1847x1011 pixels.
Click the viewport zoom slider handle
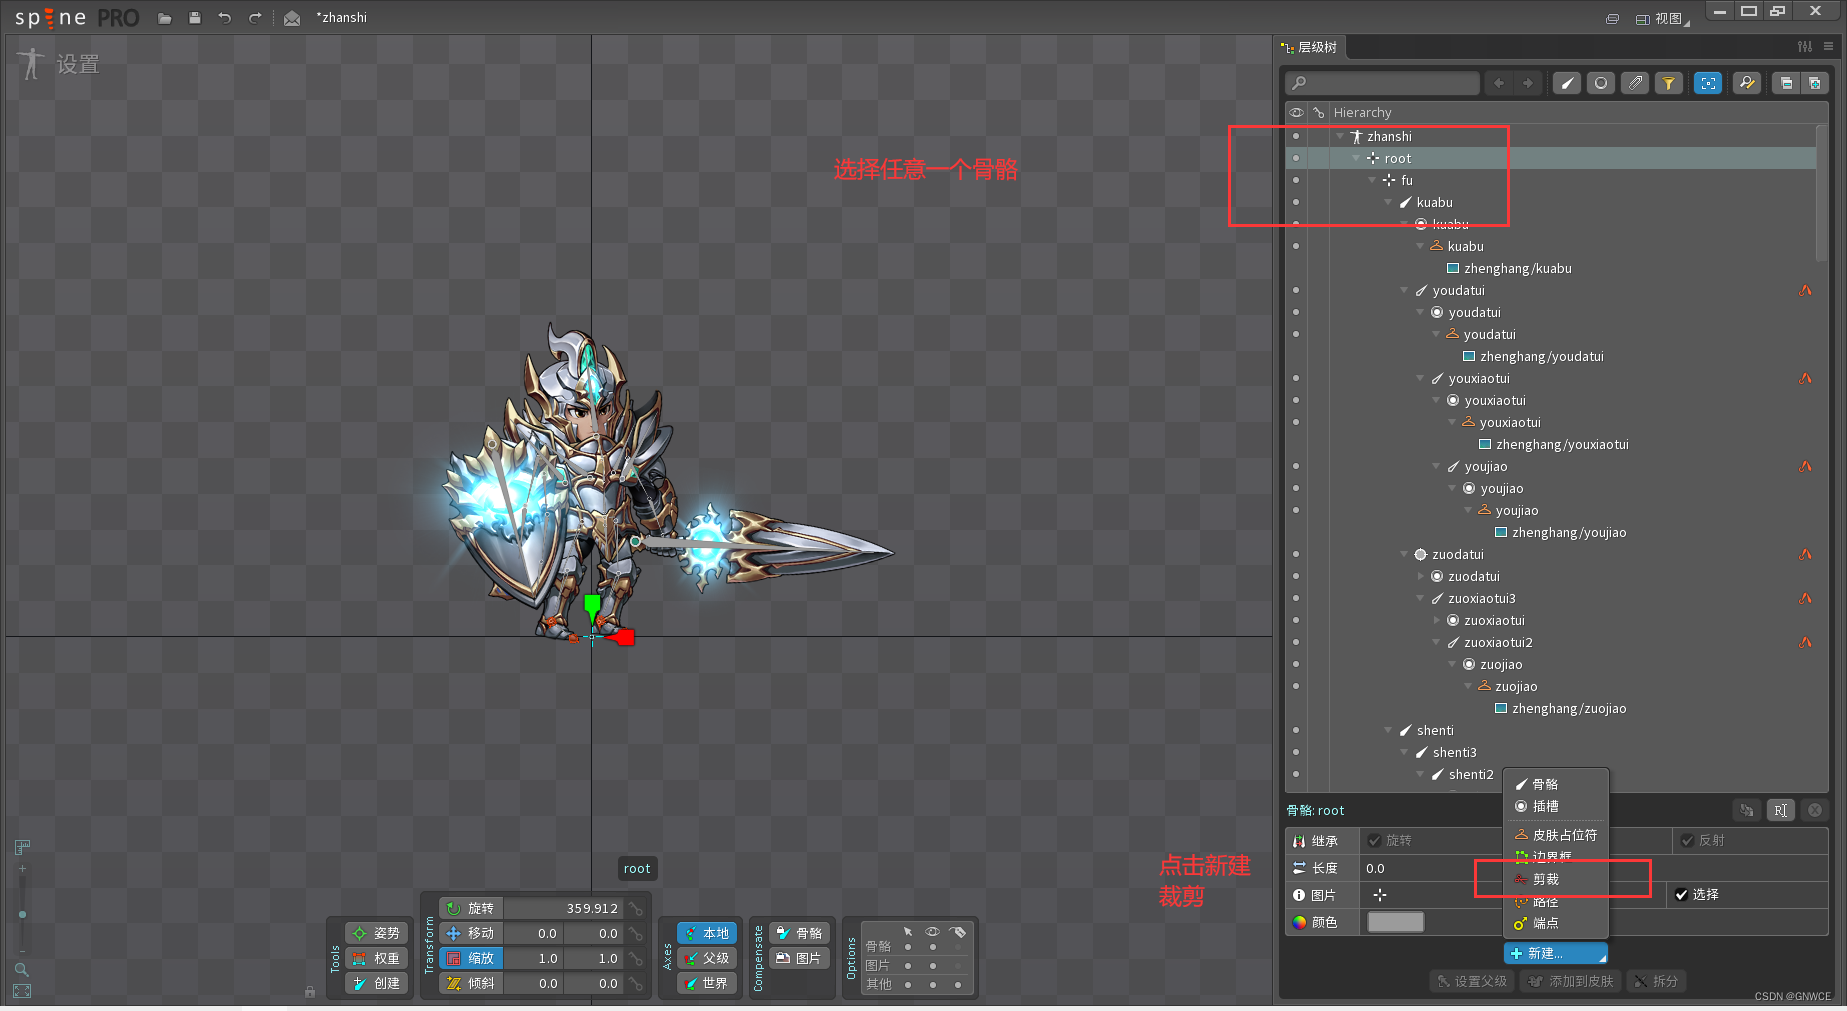22,914
